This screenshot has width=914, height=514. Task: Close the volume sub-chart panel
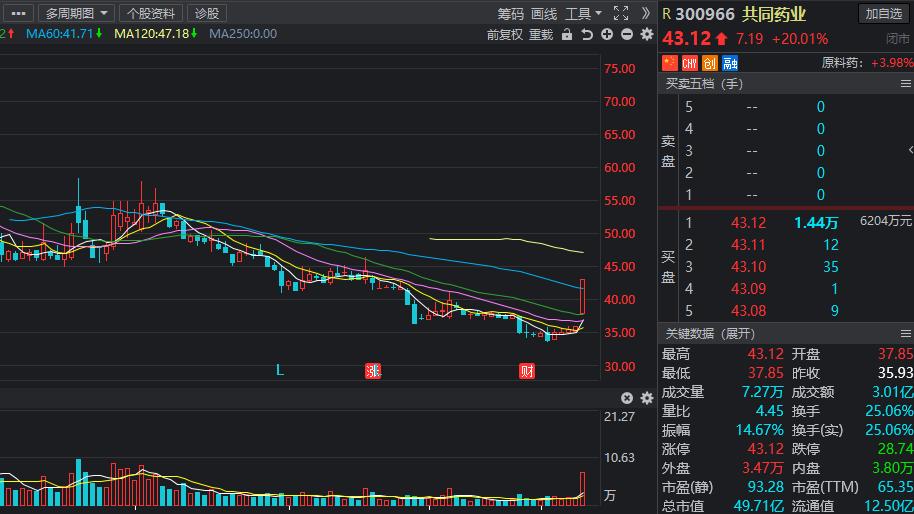coord(627,398)
